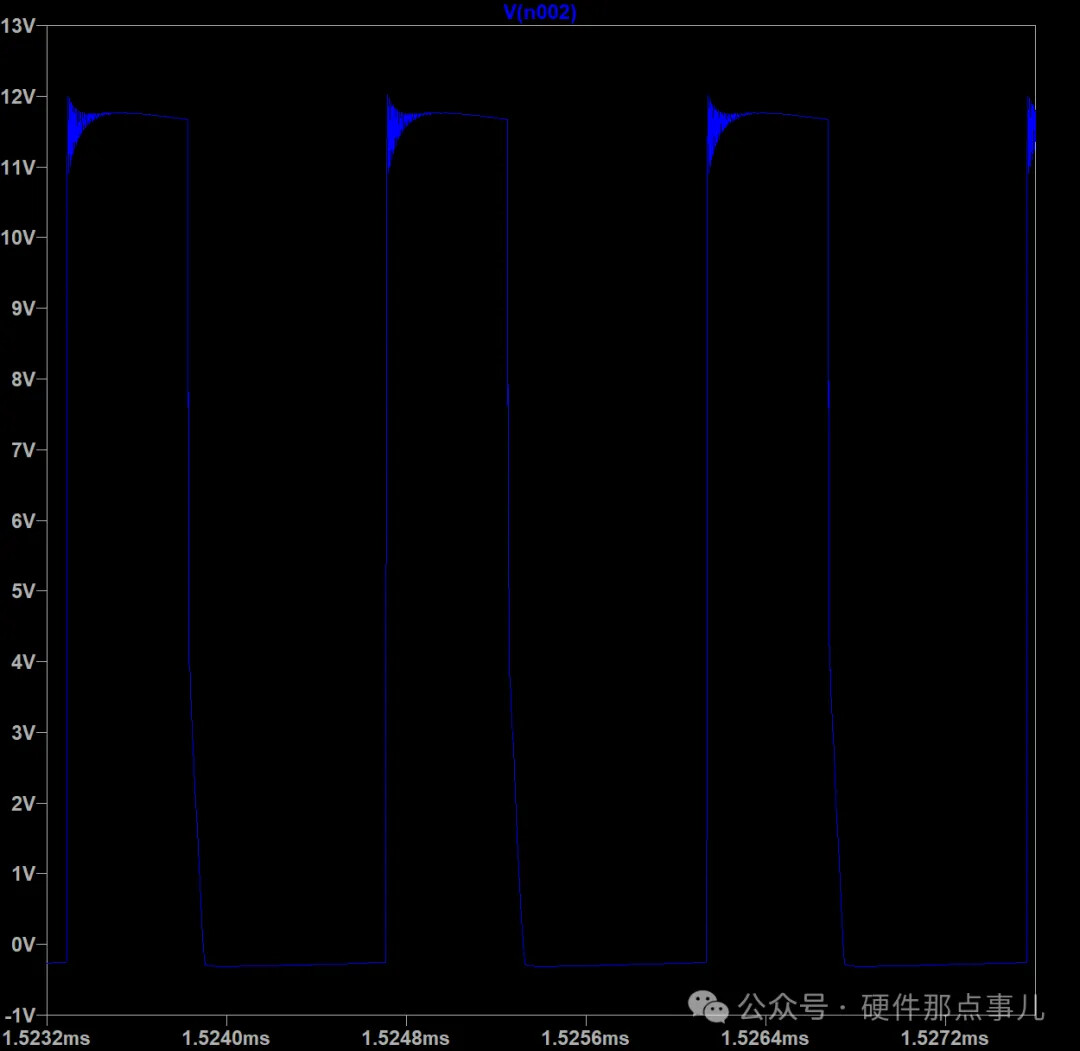Image resolution: width=1080 pixels, height=1051 pixels.
Task: Click the 1.5256ms time axis label
Action: point(586,1038)
